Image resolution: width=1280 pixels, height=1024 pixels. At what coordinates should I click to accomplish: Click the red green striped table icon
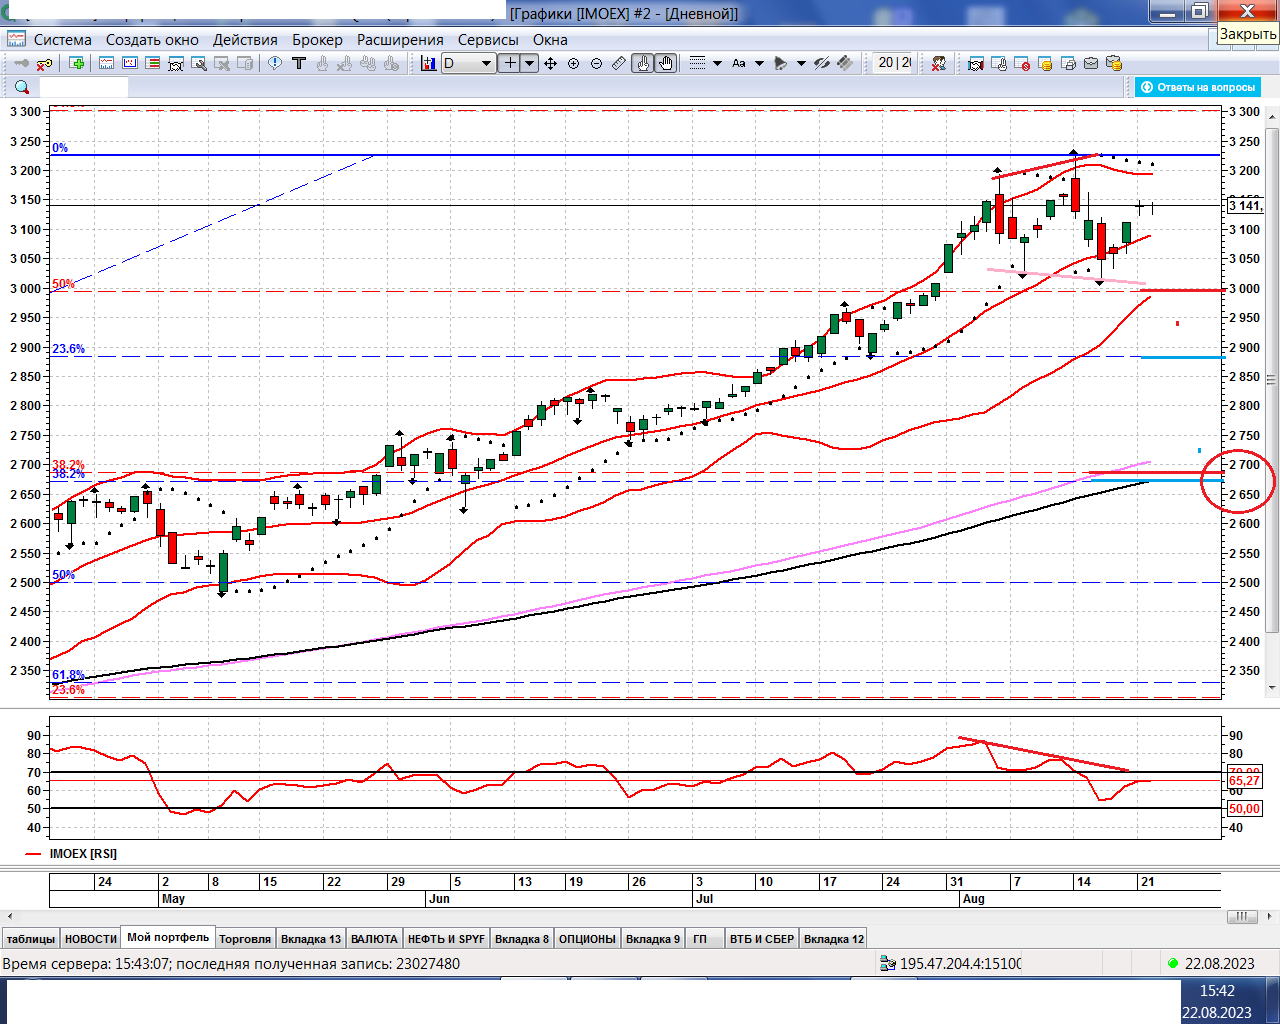coord(152,63)
